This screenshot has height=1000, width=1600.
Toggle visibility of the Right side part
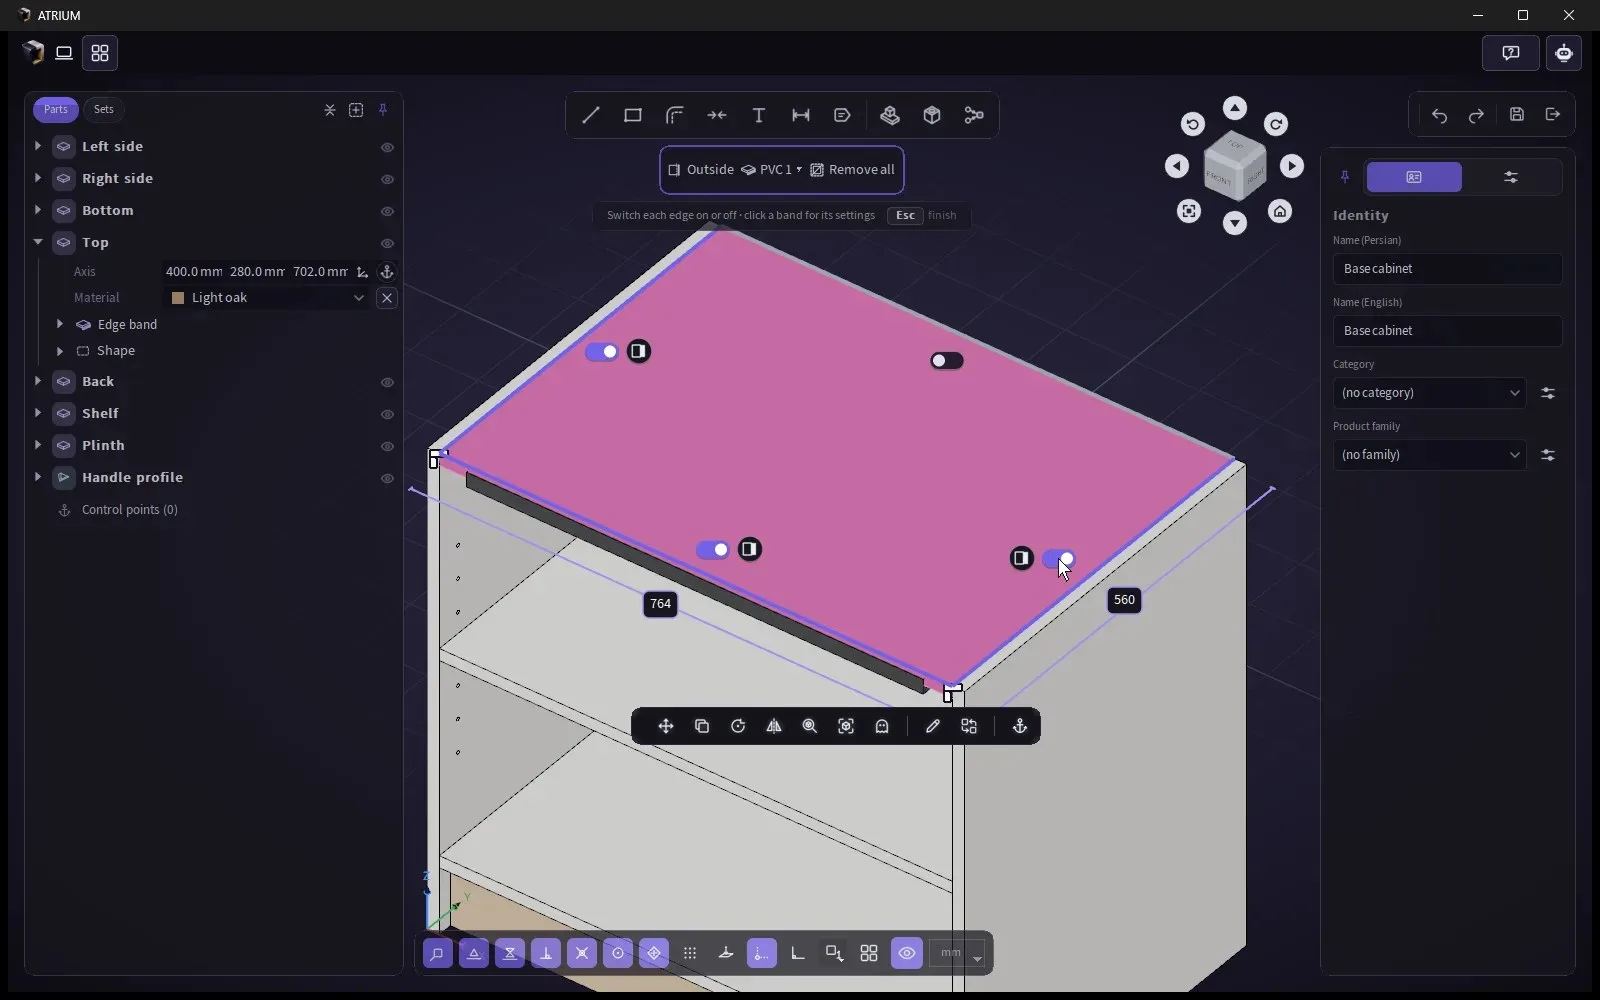click(x=387, y=179)
